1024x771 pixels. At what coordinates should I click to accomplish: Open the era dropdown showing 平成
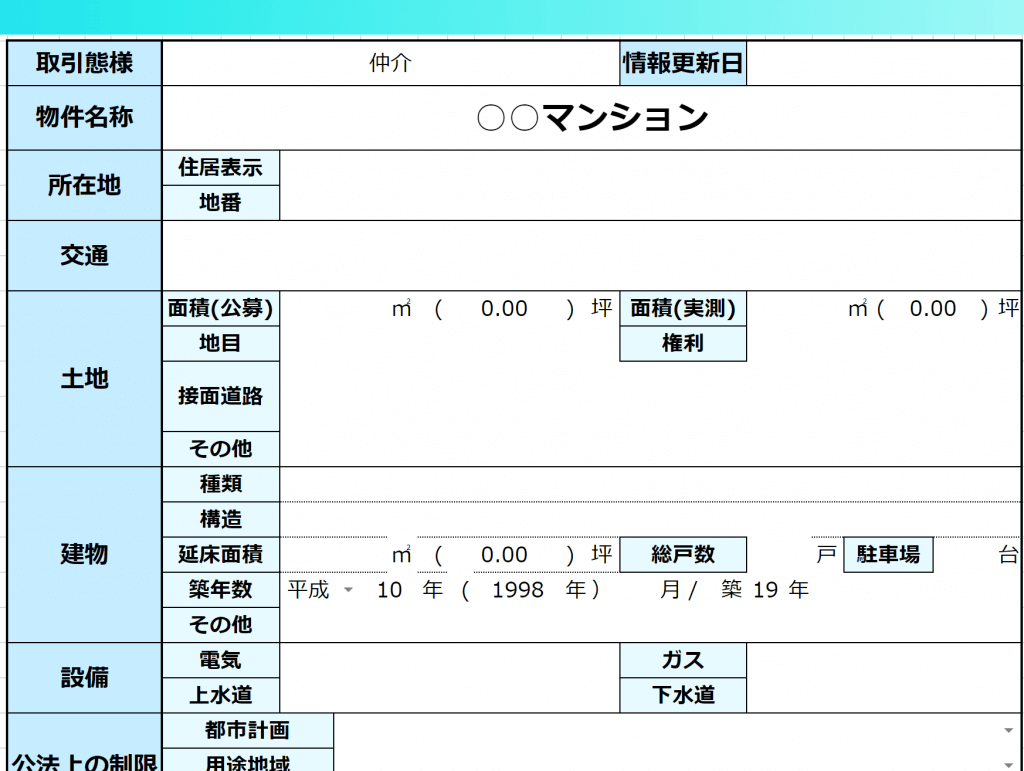347,590
